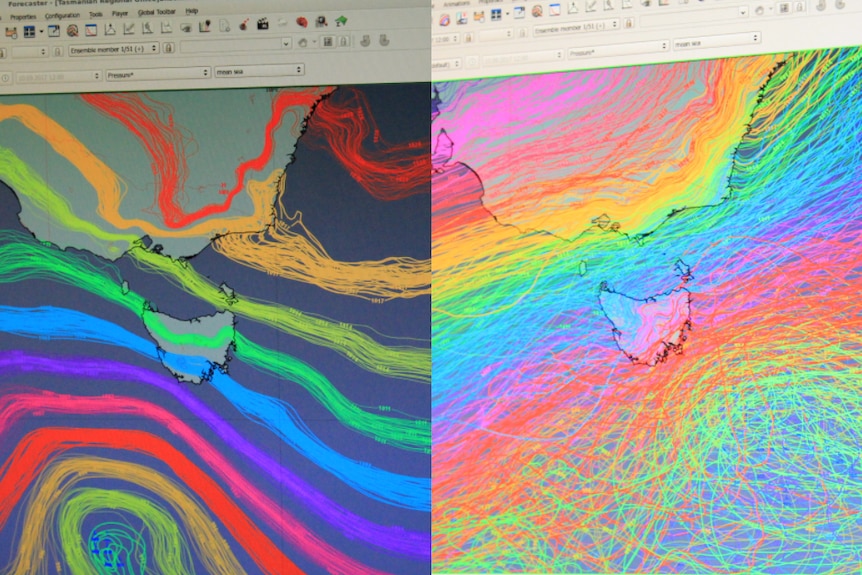Open Ensemble member 1/51 dropdown on right screen
The width and height of the screenshot is (862, 575).
(x=576, y=25)
